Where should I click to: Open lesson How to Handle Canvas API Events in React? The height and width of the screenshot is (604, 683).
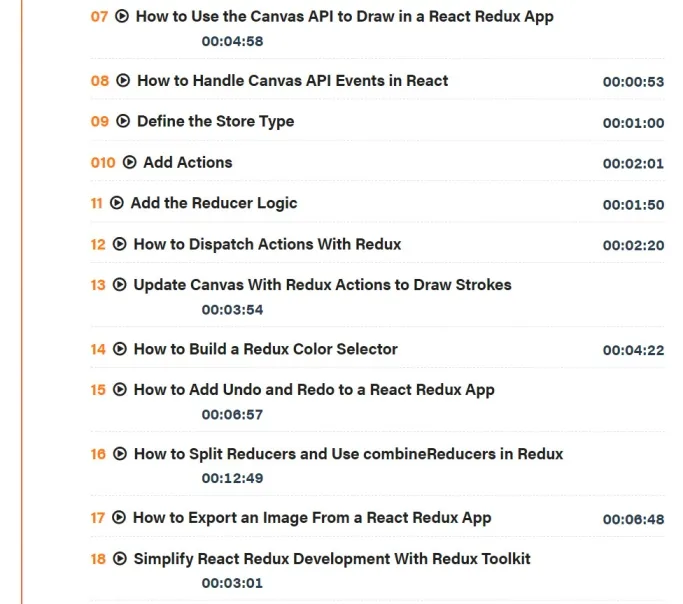293,81
